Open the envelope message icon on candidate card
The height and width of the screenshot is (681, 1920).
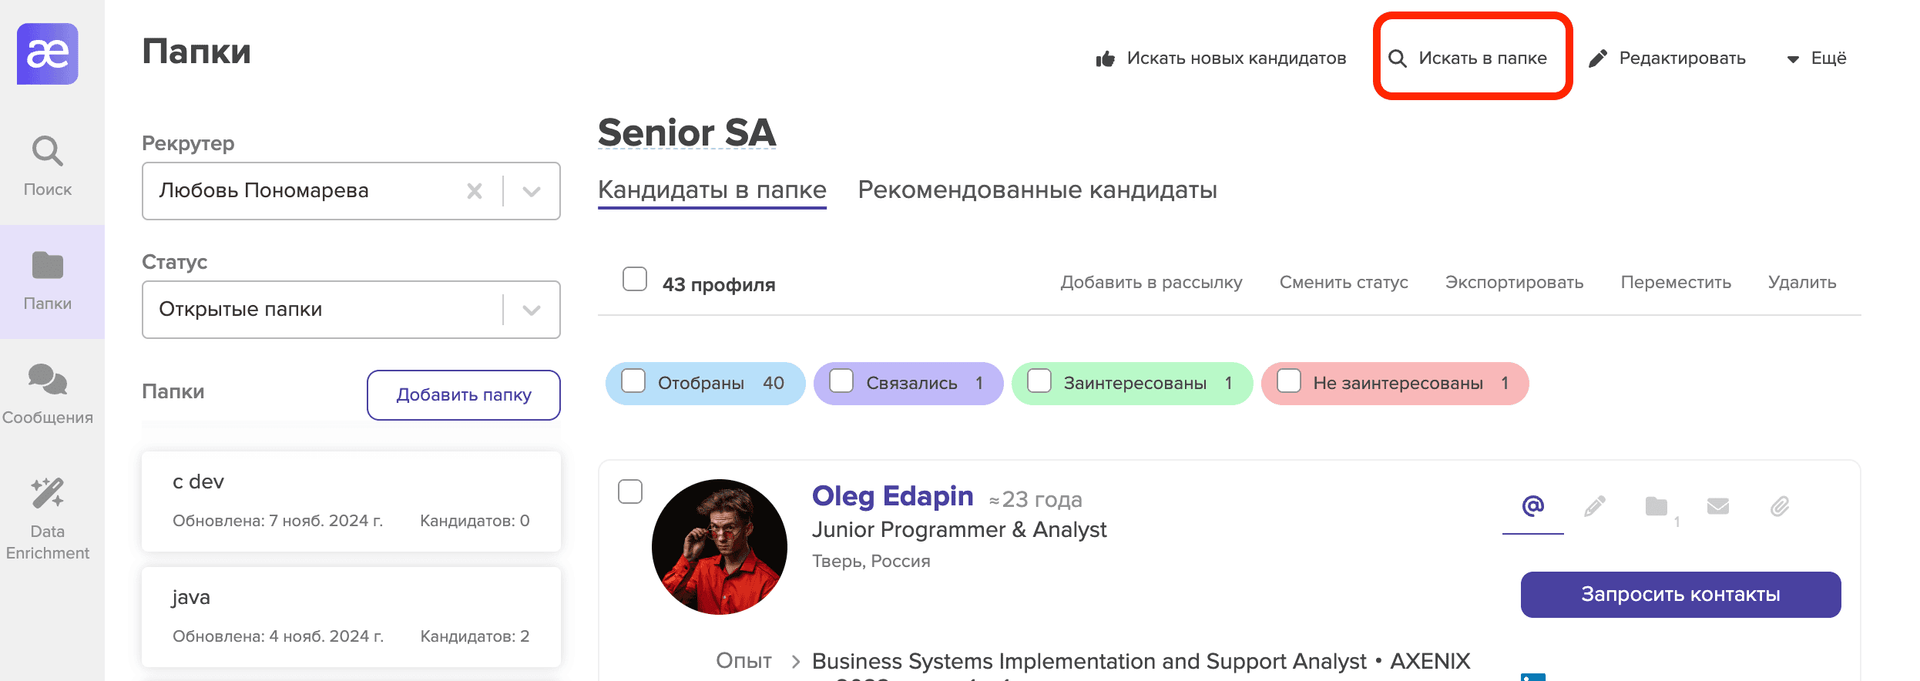point(1718,506)
